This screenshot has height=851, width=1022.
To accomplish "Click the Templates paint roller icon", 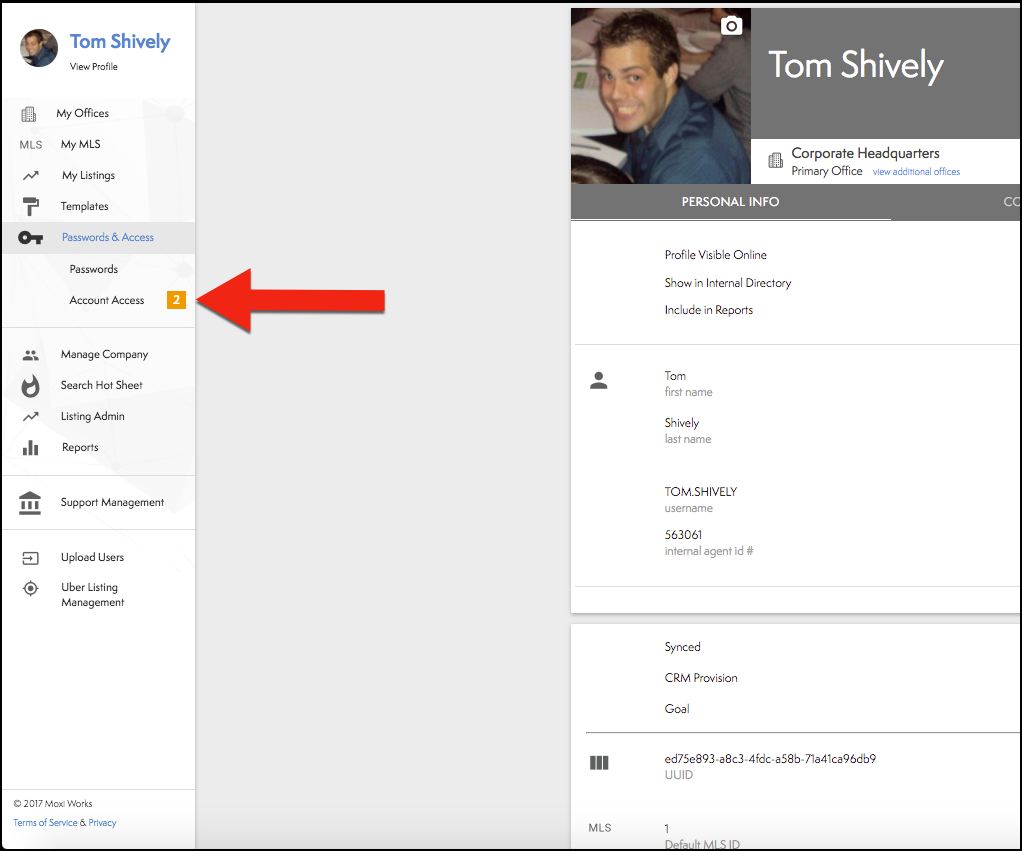I will 30,206.
